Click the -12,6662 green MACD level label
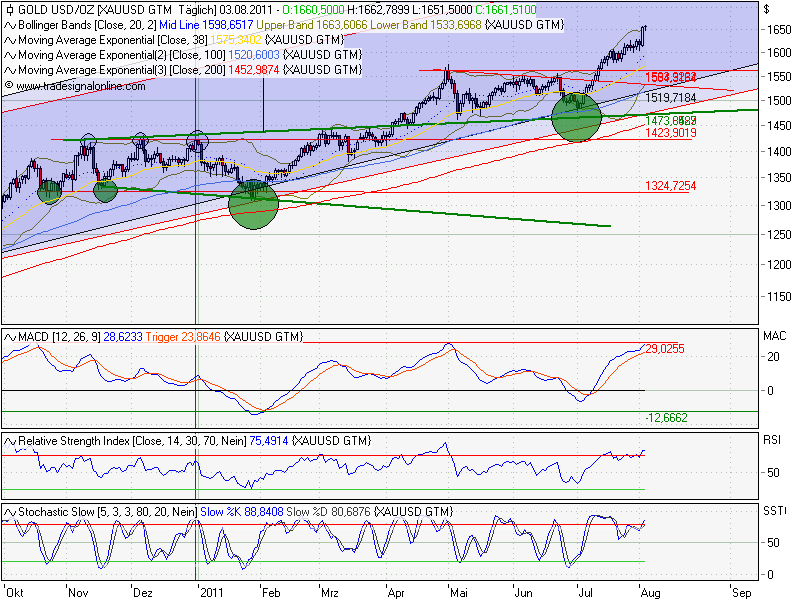 [666, 418]
